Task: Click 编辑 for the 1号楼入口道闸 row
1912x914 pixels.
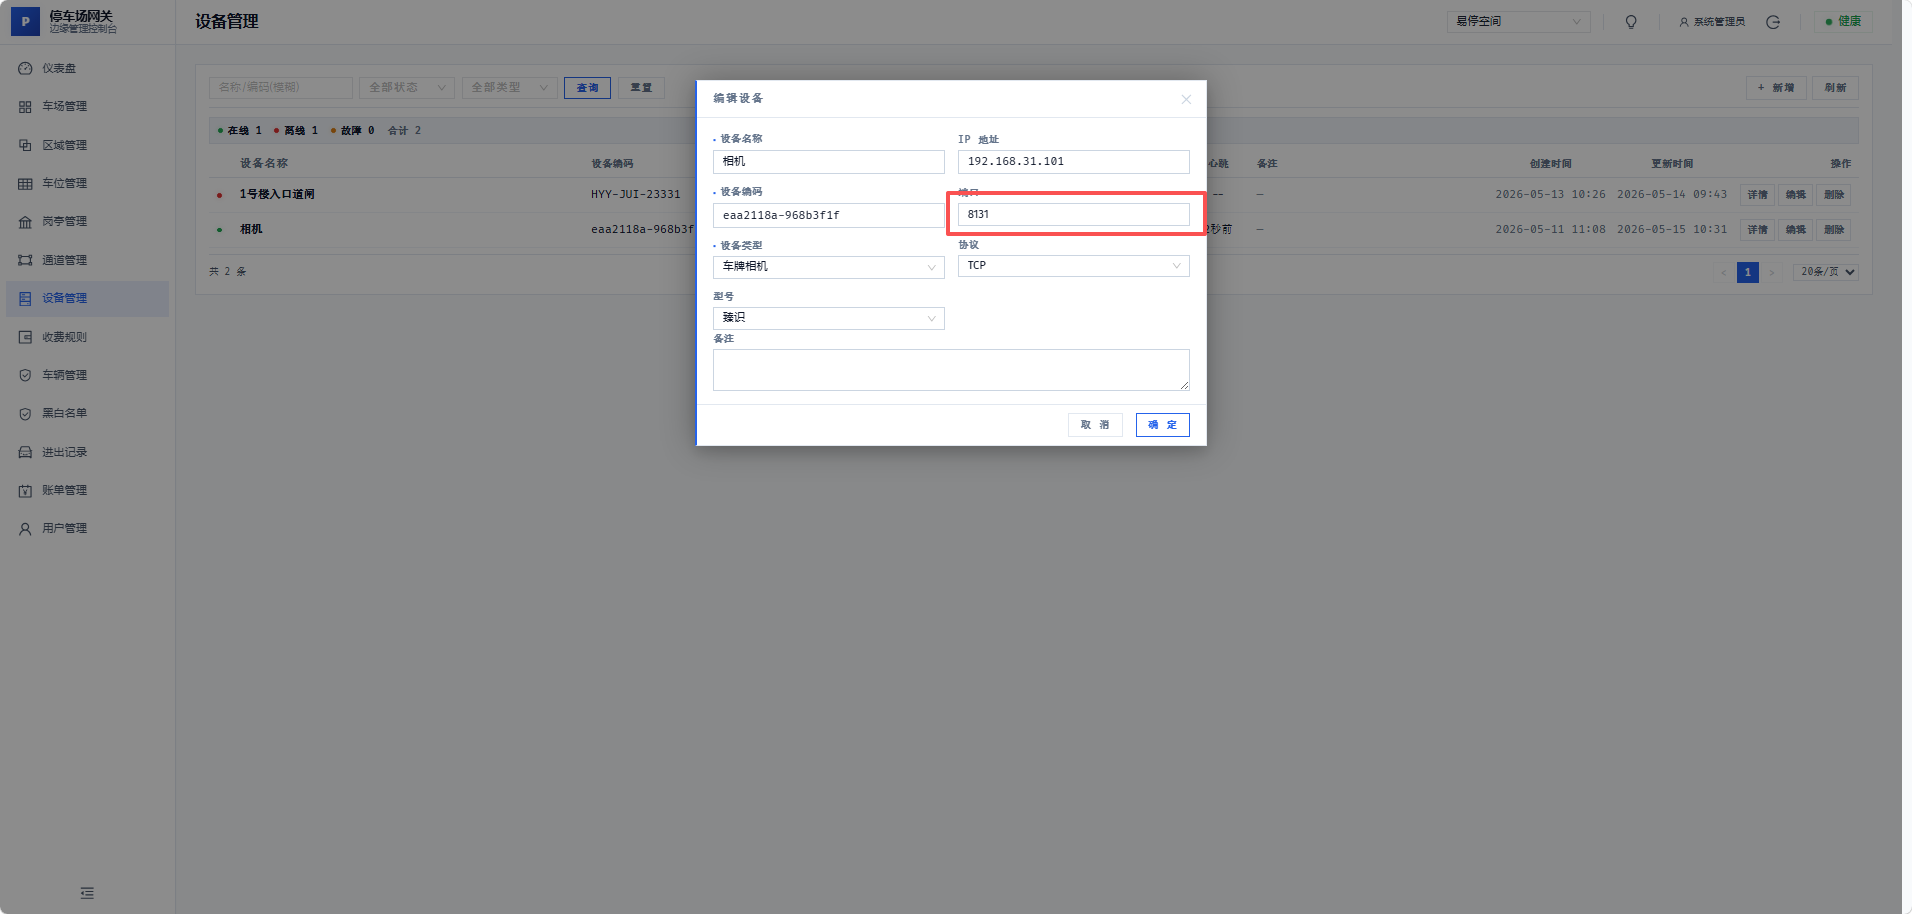Action: pos(1796,195)
